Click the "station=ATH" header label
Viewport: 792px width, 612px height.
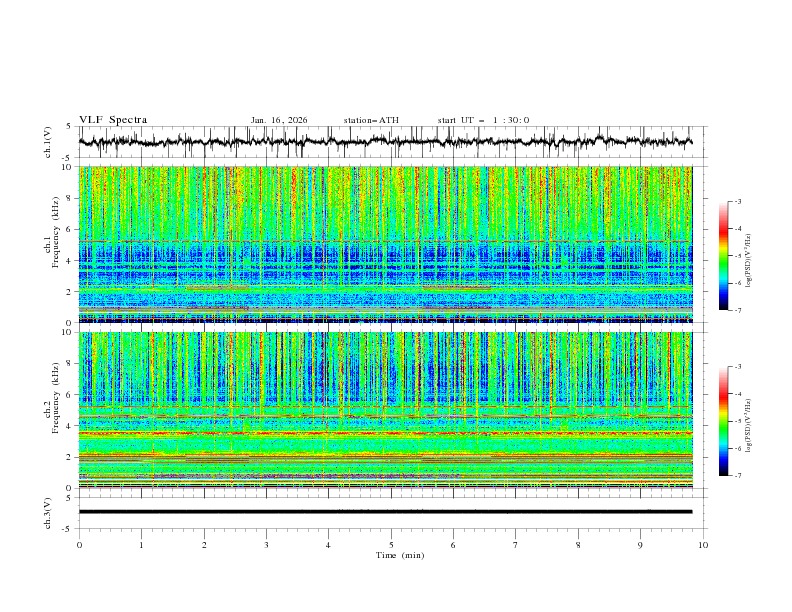point(371,120)
